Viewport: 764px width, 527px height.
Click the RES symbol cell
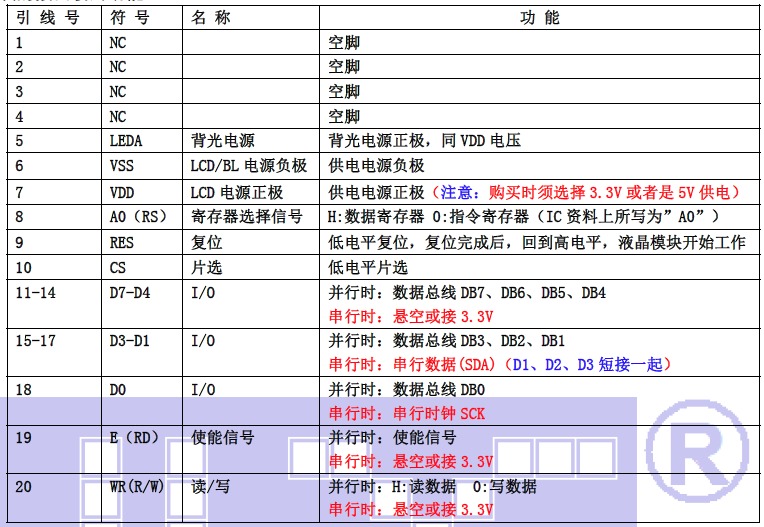pyautogui.click(x=121, y=243)
